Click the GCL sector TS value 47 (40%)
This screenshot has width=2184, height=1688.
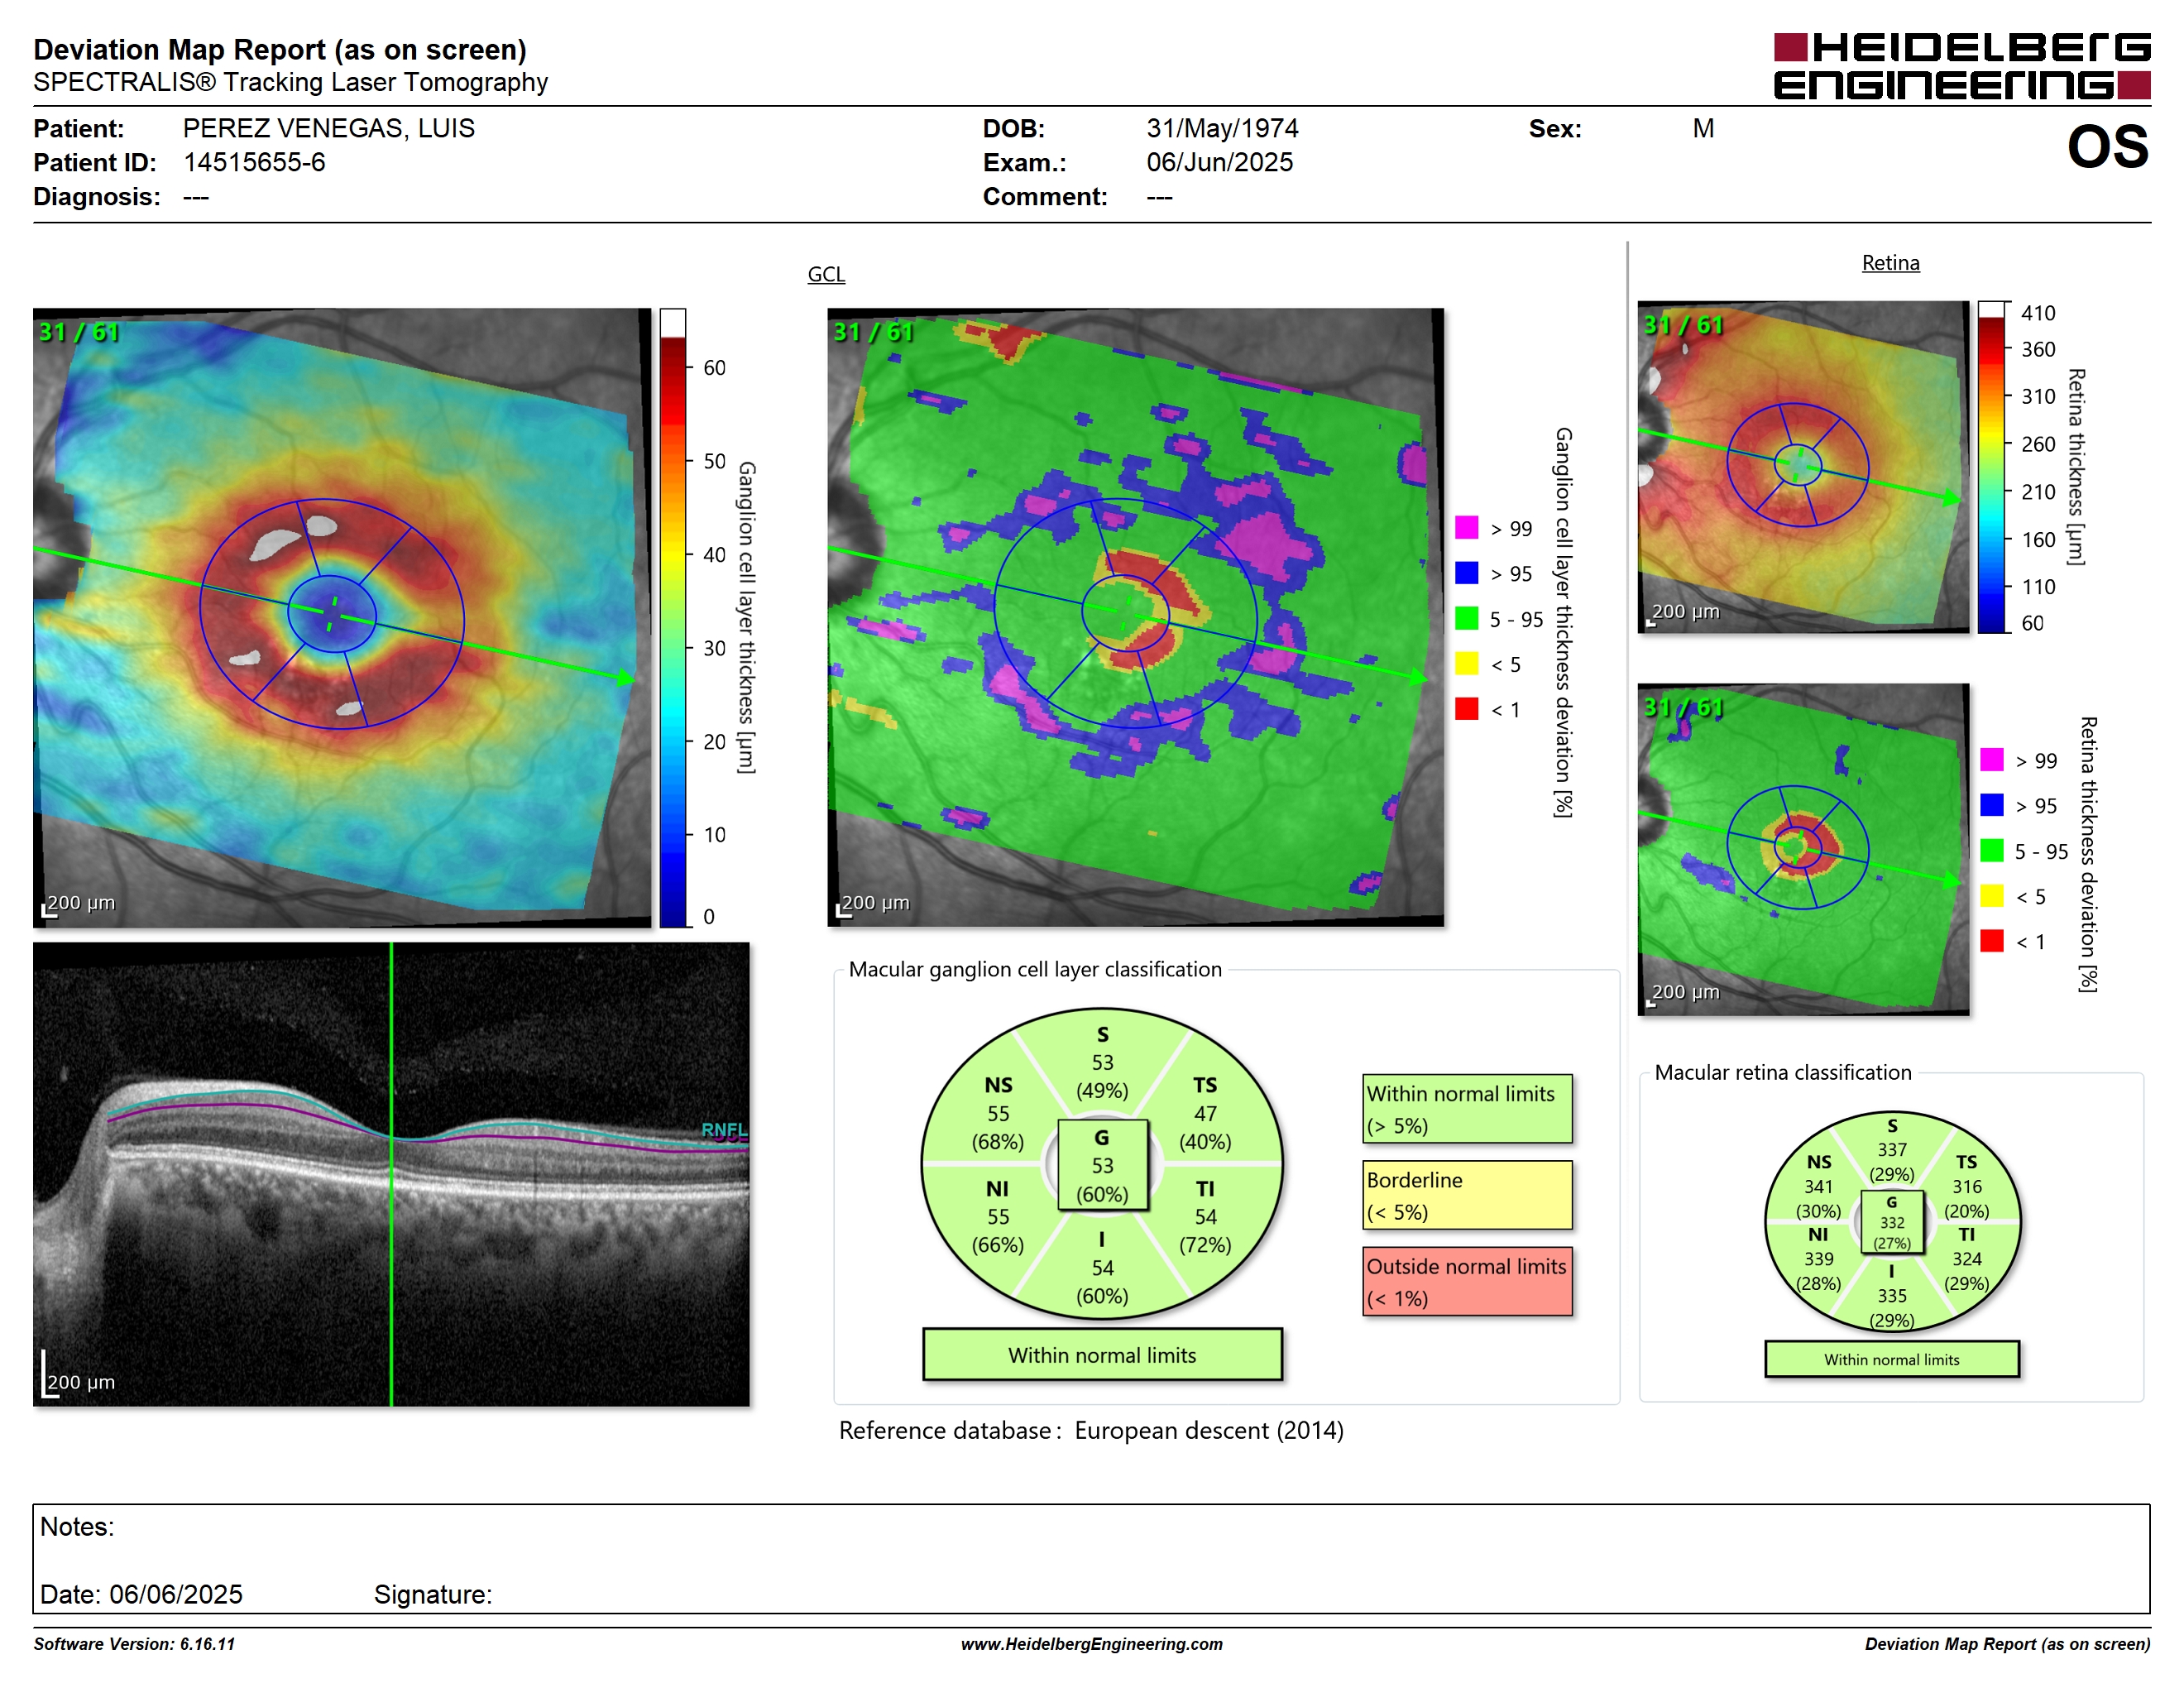click(1205, 1128)
